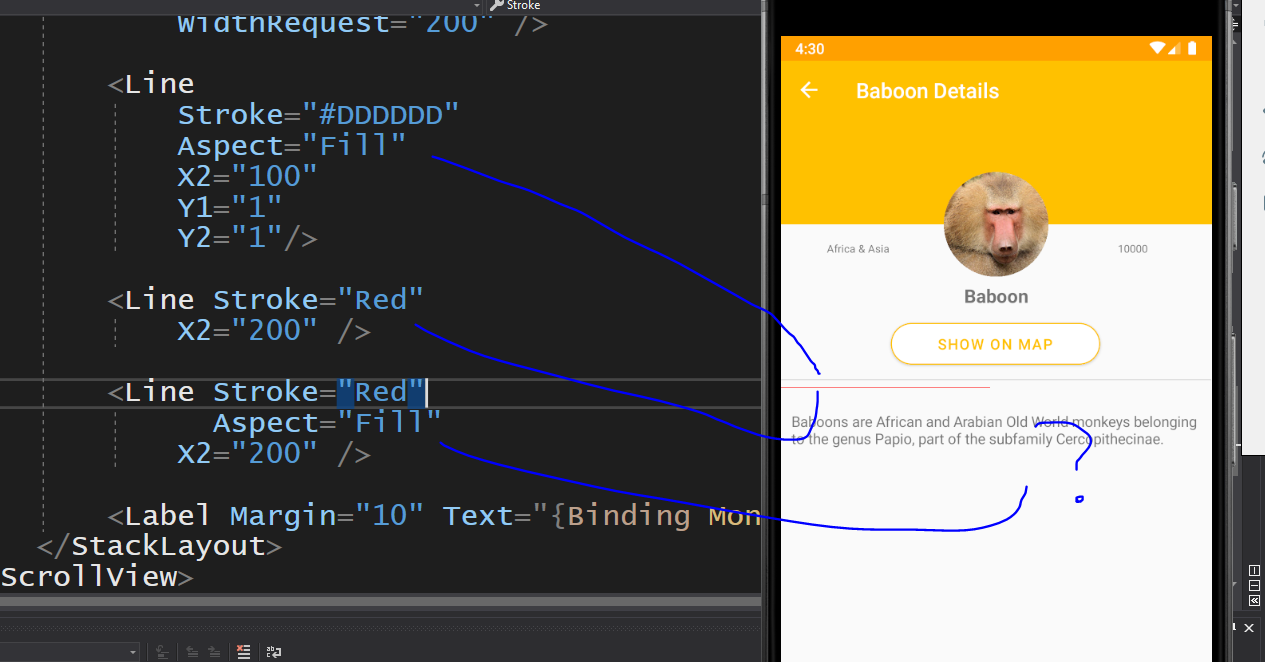The width and height of the screenshot is (1265, 662).
Task: Collapse the side panel using double-chevron icon
Action: (x=1254, y=600)
